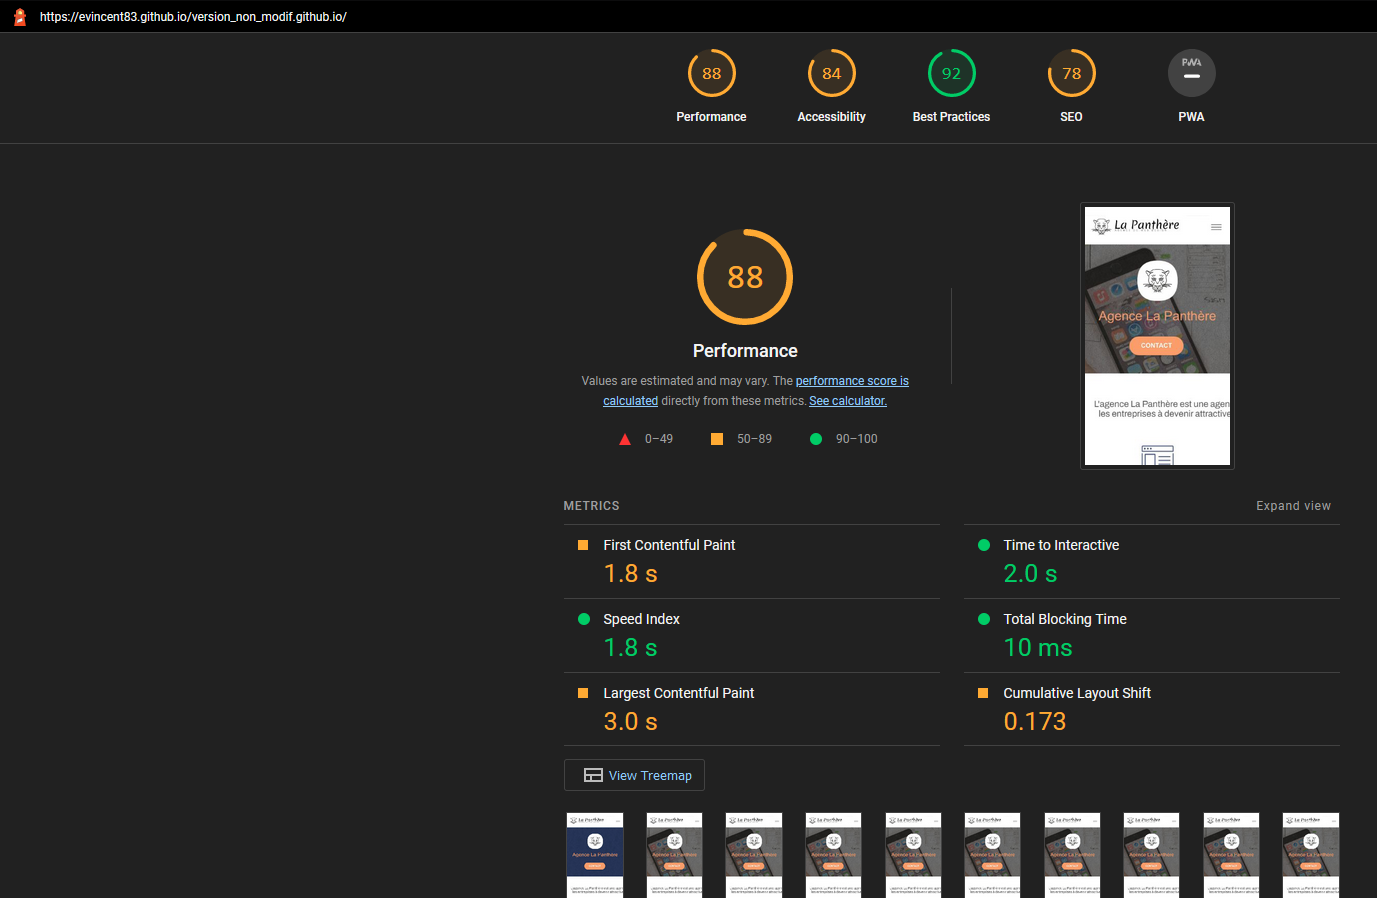Expand the metrics with Expand view
This screenshot has height=898, width=1377.
coord(1293,505)
